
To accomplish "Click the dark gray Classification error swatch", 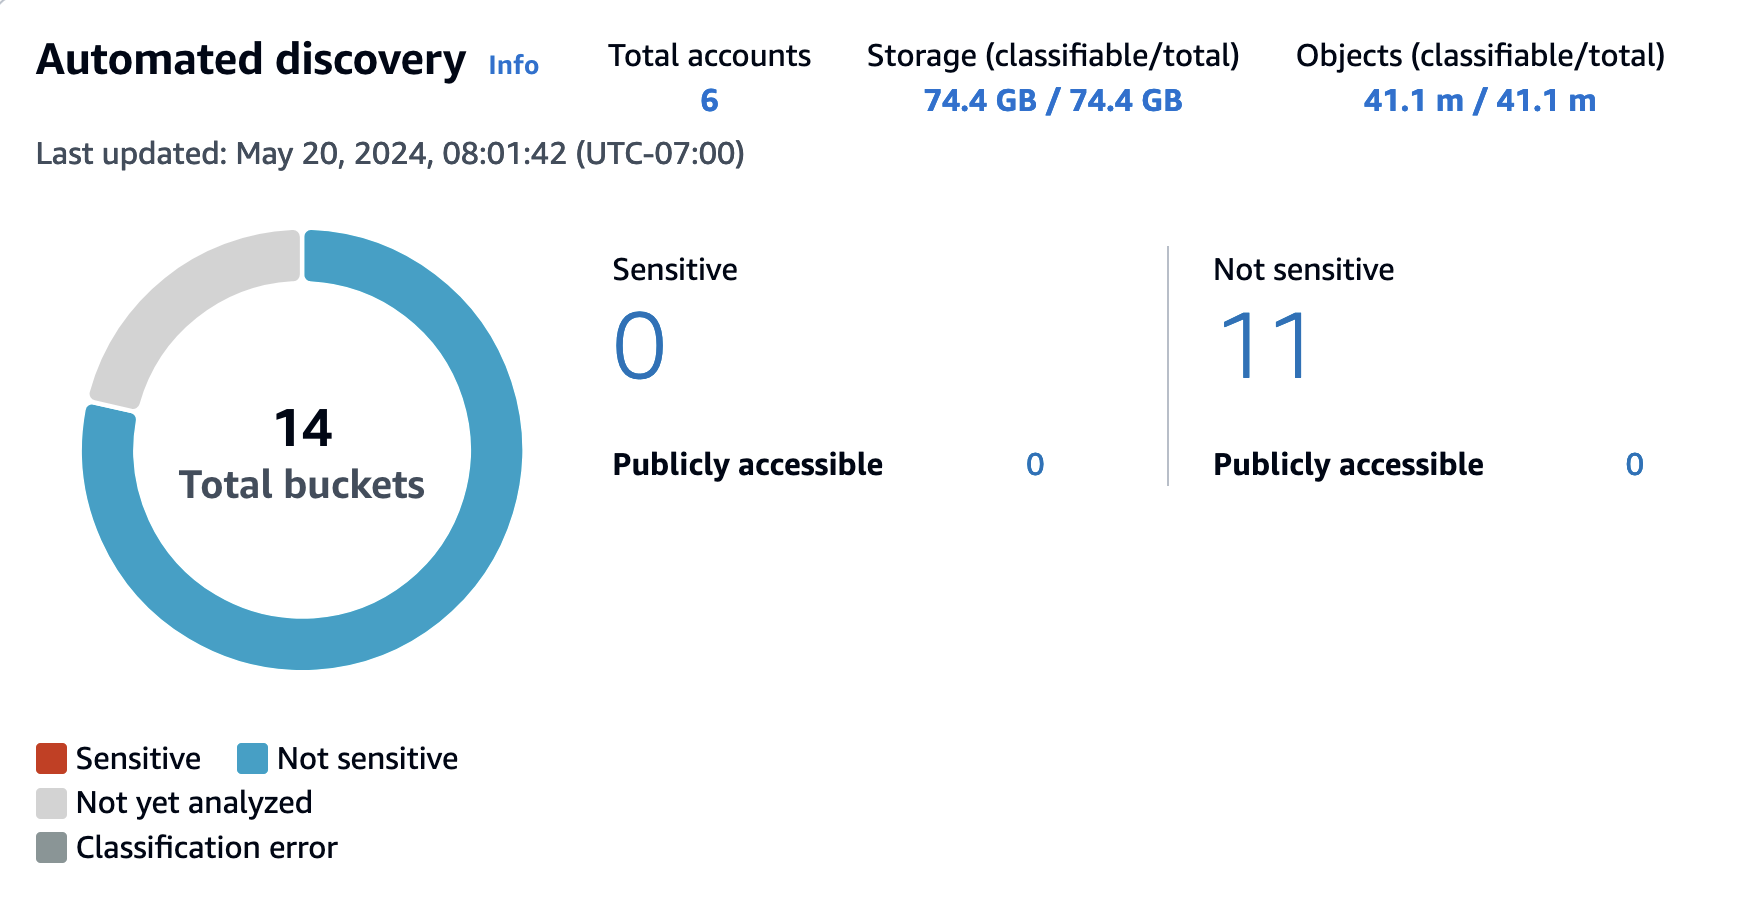I will (x=51, y=847).
